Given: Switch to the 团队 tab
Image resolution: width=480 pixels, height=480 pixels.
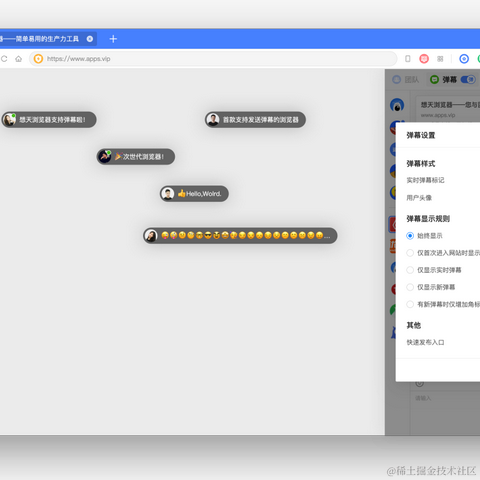Looking at the screenshot, I should click(x=405, y=80).
